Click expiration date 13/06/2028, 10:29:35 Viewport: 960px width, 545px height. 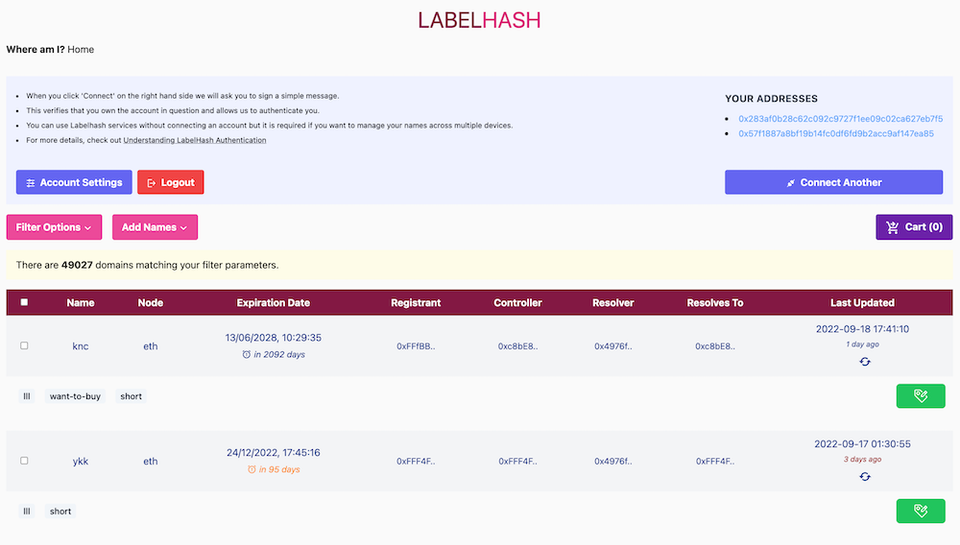tap(273, 337)
